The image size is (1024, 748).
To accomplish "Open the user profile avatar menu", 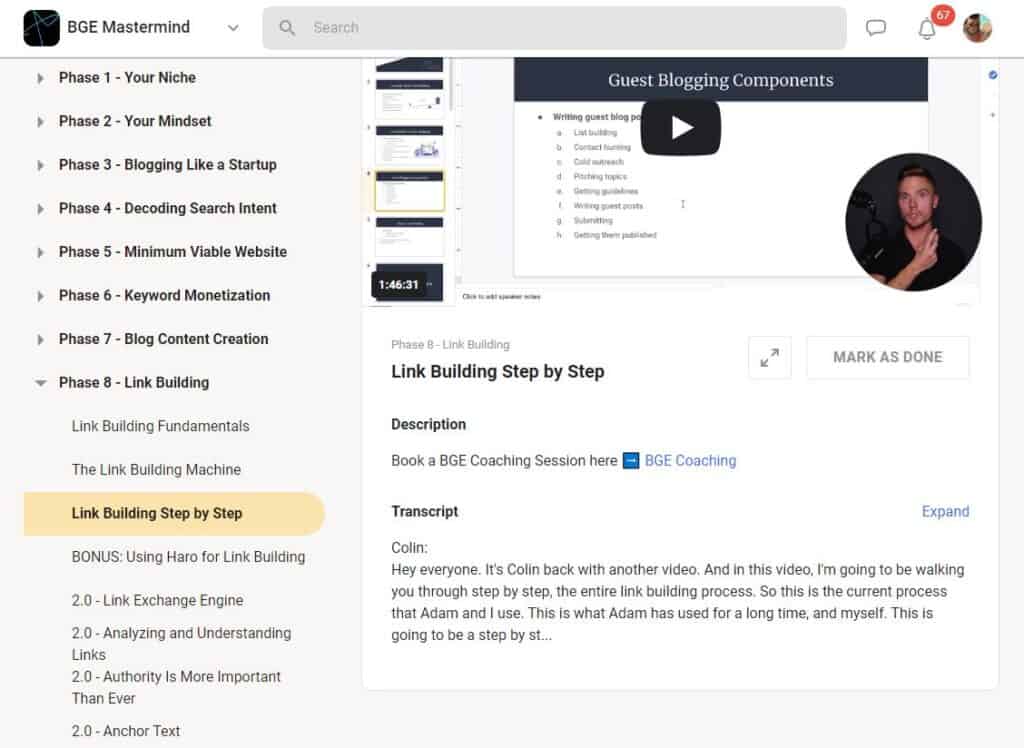I will tap(977, 27).
